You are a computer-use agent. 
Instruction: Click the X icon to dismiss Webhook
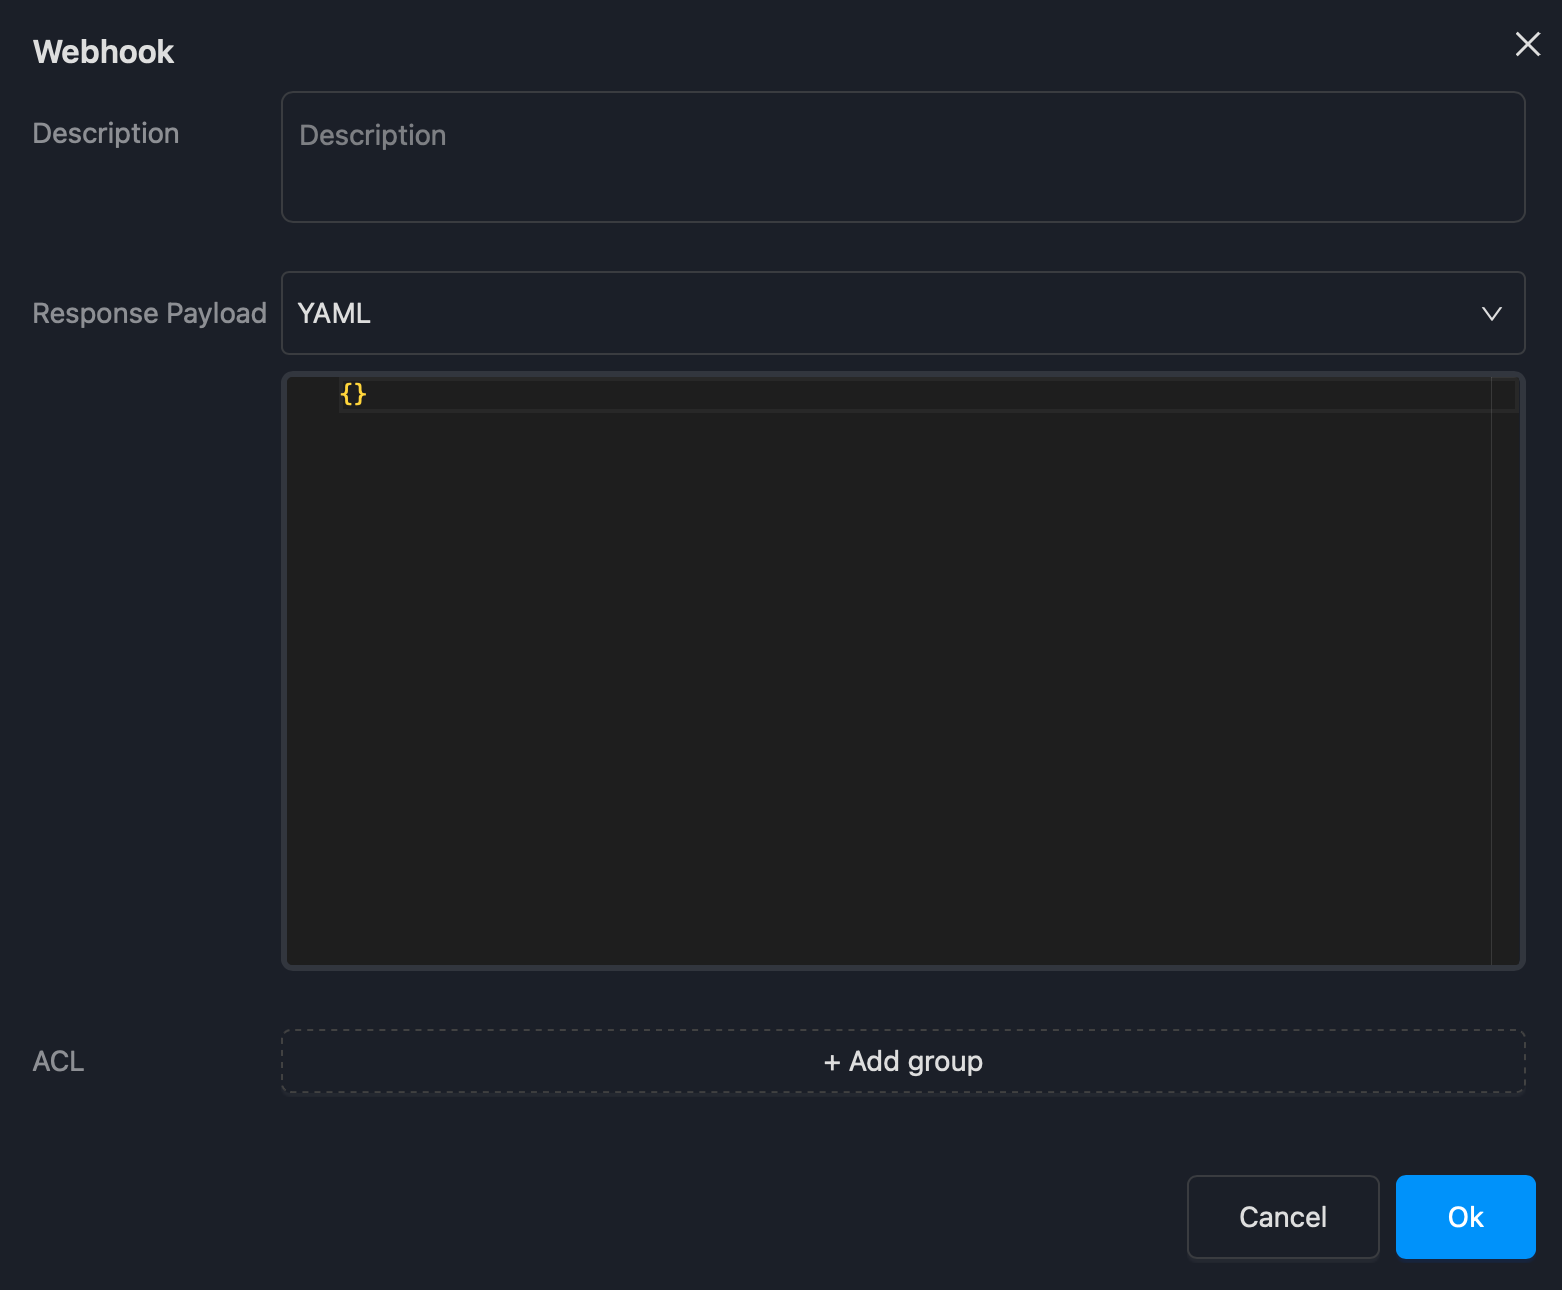(1527, 44)
